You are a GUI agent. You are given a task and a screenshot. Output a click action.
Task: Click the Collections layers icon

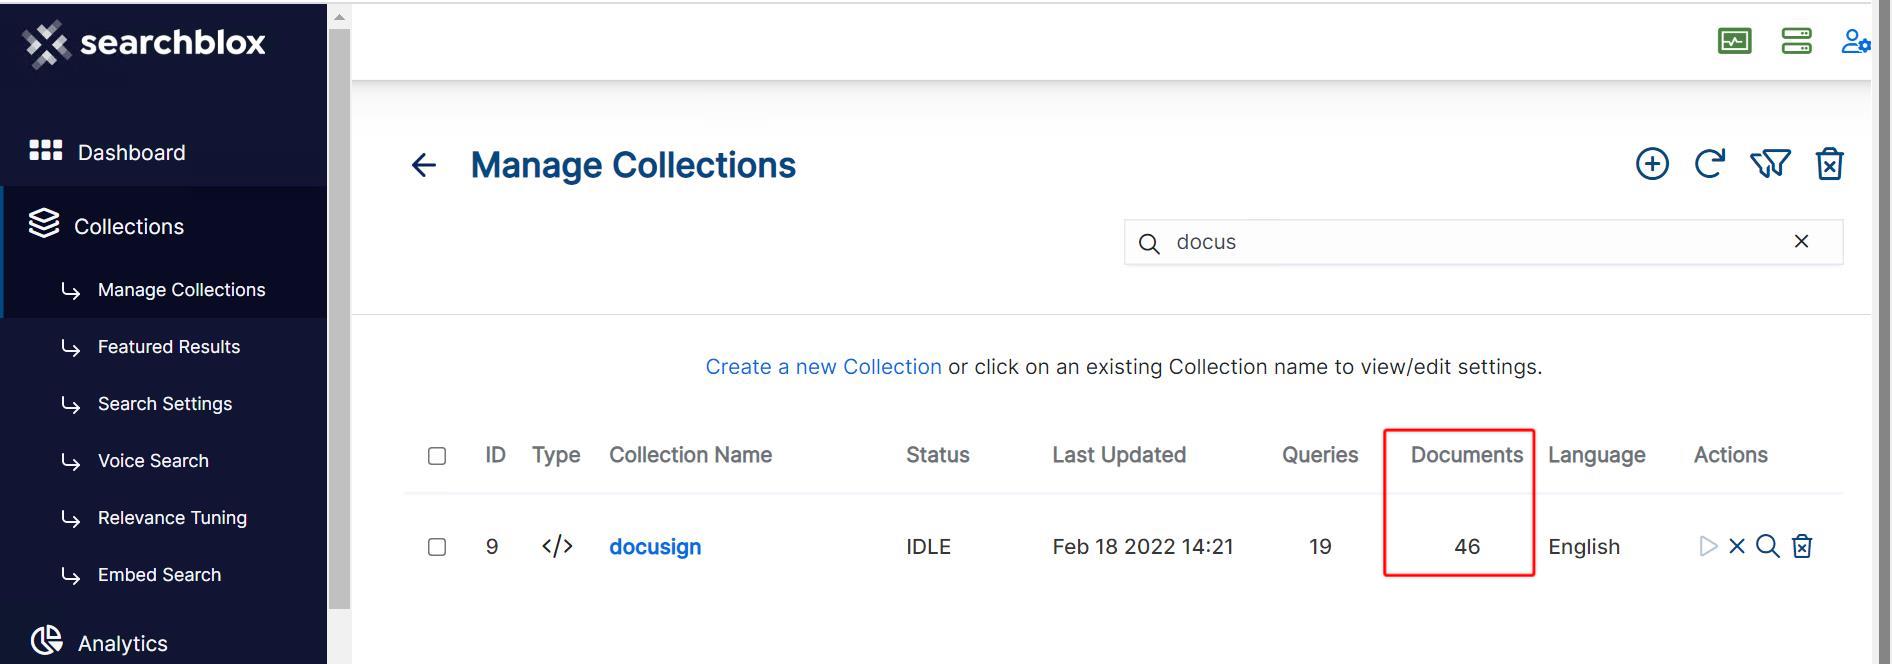(x=44, y=223)
